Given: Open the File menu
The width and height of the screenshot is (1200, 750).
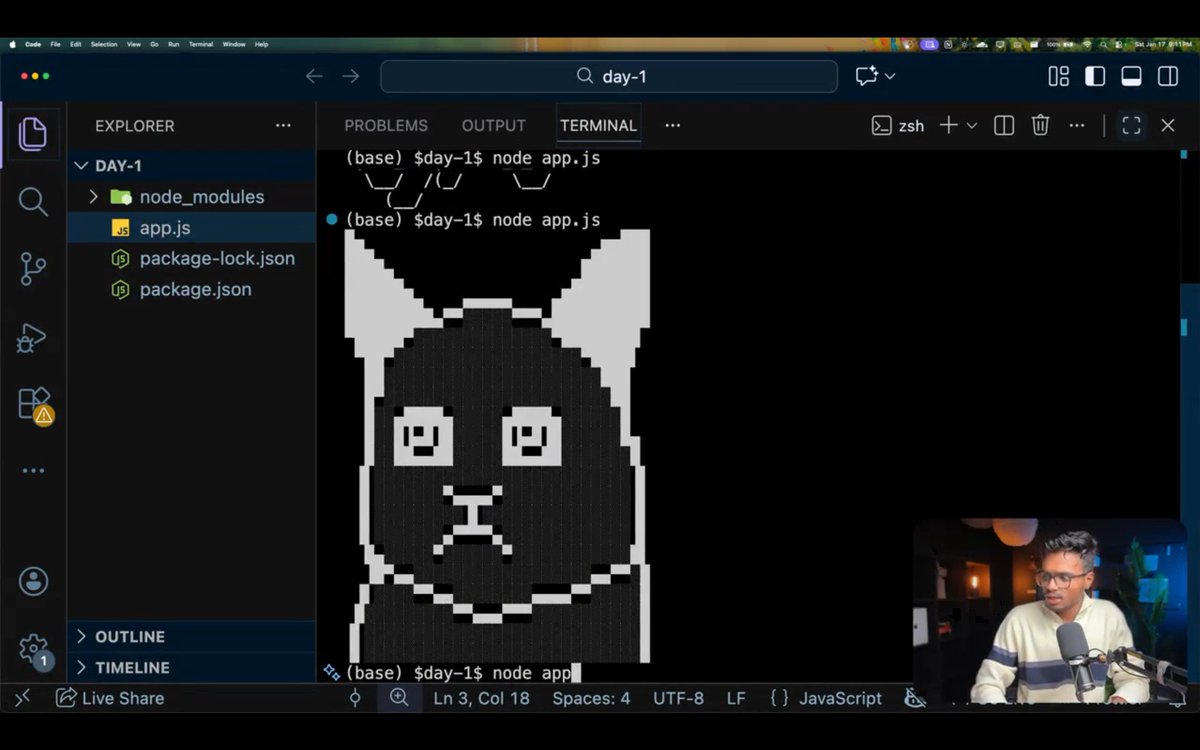Looking at the screenshot, I should click(55, 44).
